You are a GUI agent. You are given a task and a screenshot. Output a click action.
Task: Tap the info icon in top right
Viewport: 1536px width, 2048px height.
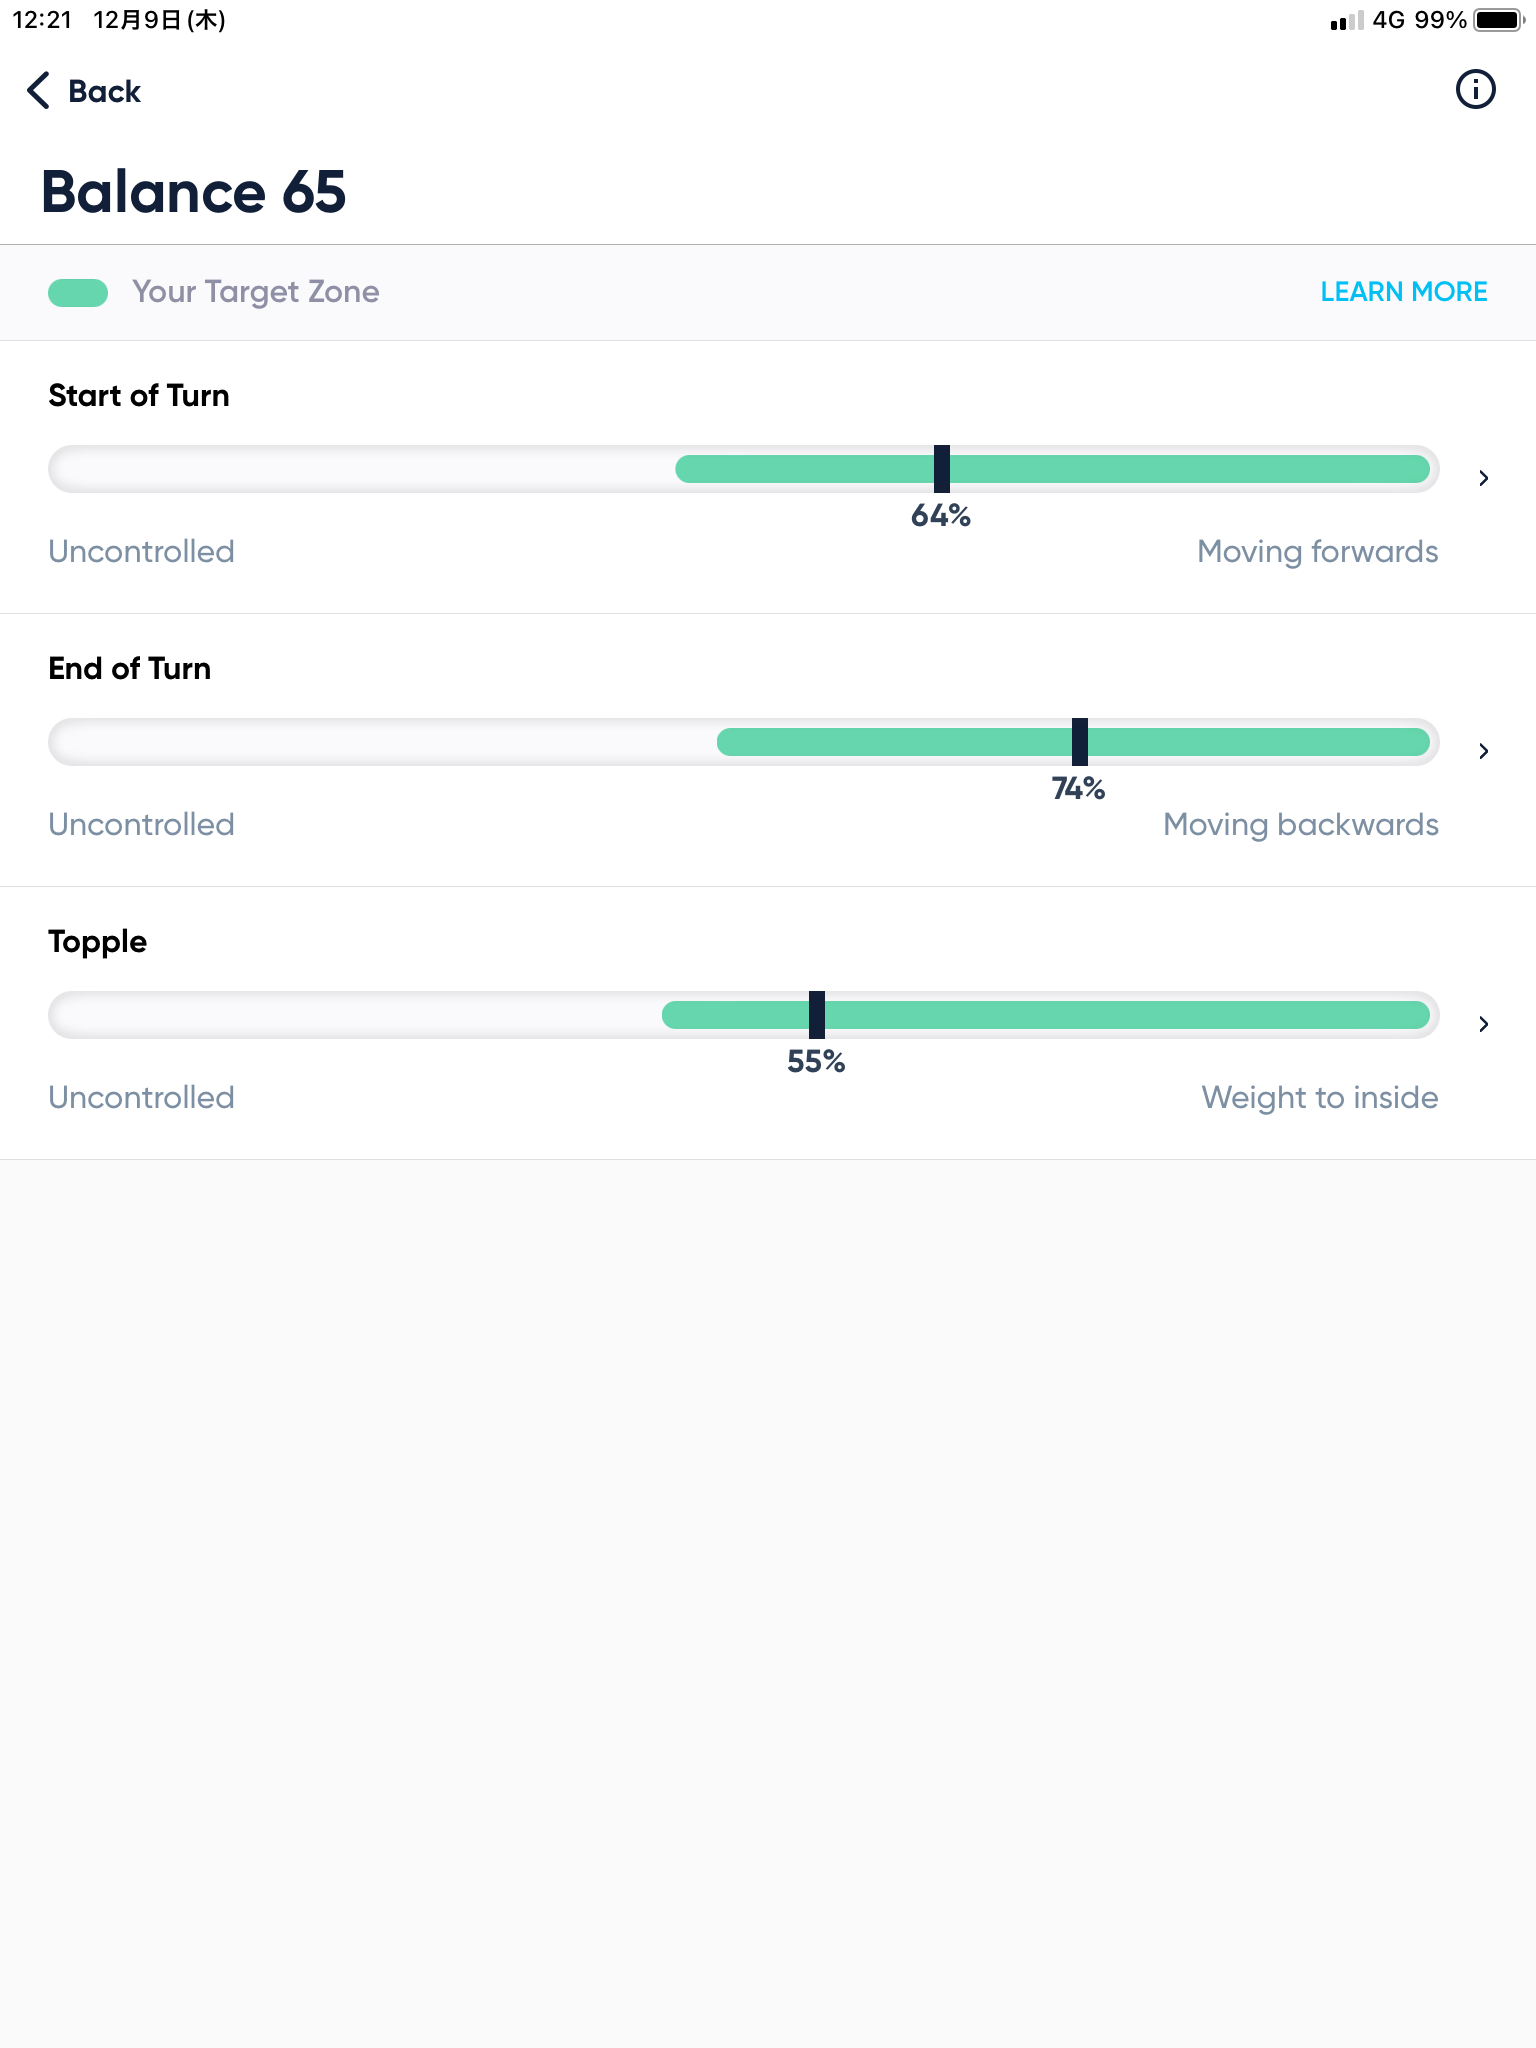[1475, 90]
